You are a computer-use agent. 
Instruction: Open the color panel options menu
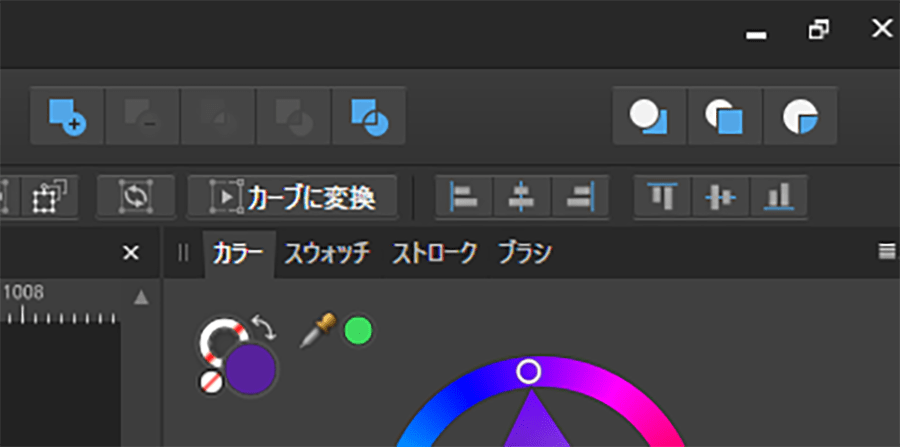click(887, 251)
